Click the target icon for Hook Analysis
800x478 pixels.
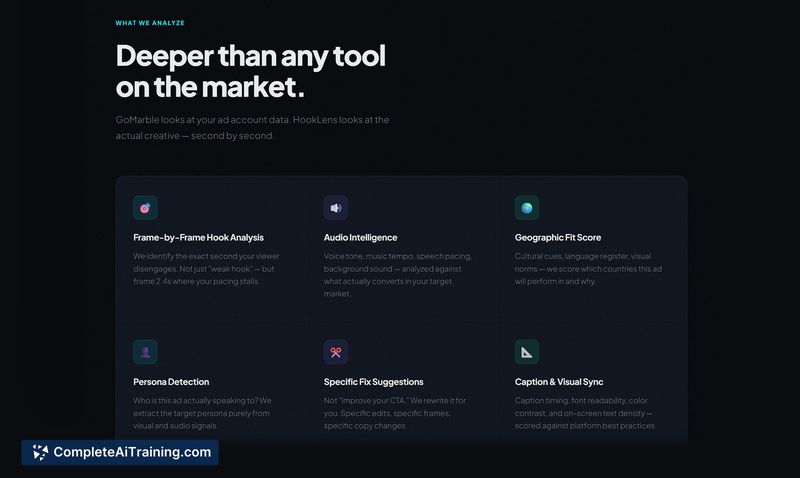click(x=145, y=208)
